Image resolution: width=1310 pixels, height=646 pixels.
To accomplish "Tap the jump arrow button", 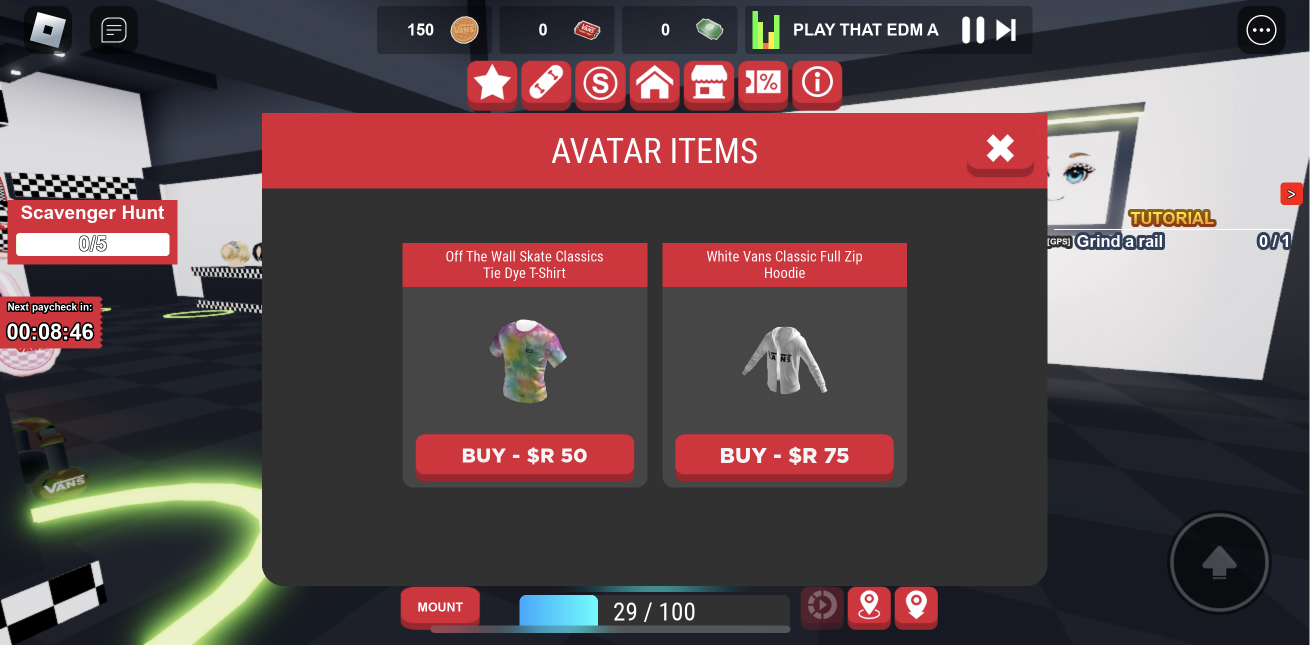I will tap(1219, 562).
